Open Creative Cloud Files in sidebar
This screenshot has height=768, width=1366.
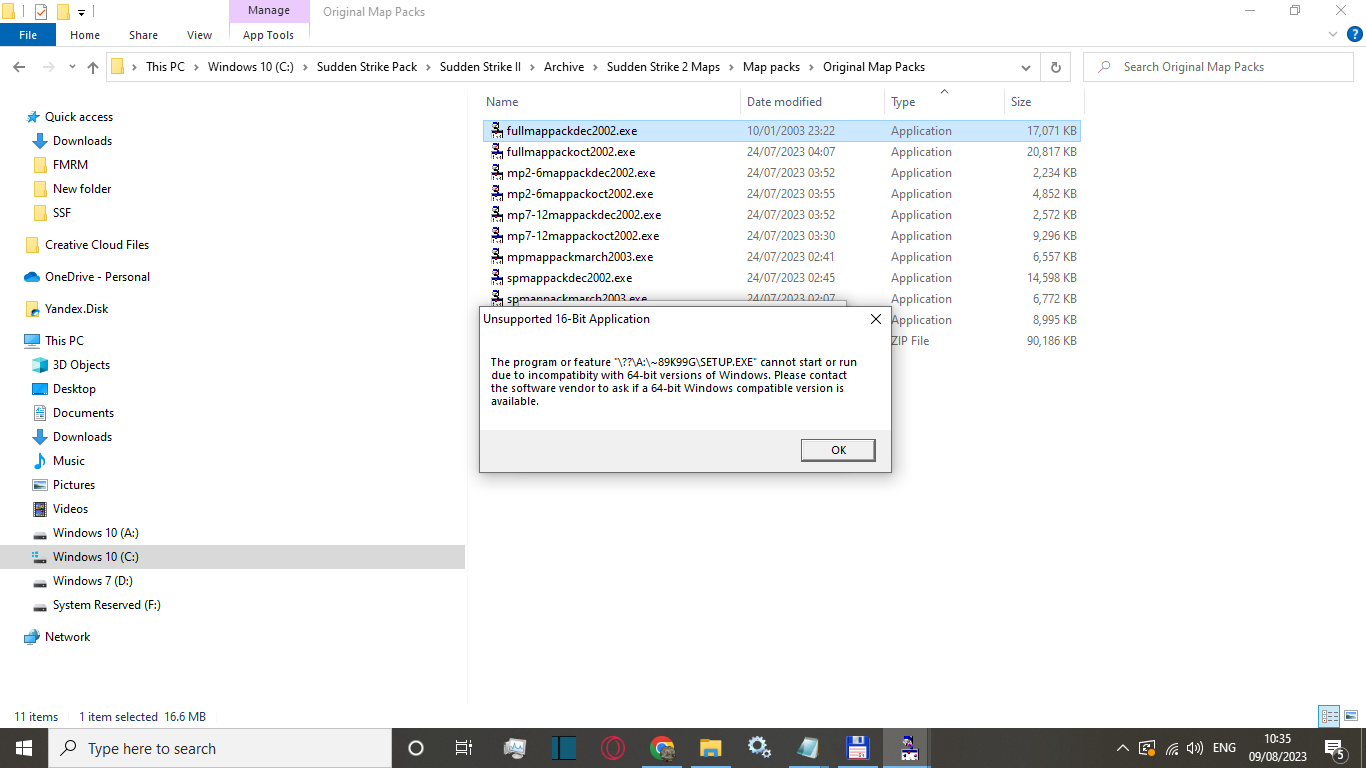[x=96, y=245]
